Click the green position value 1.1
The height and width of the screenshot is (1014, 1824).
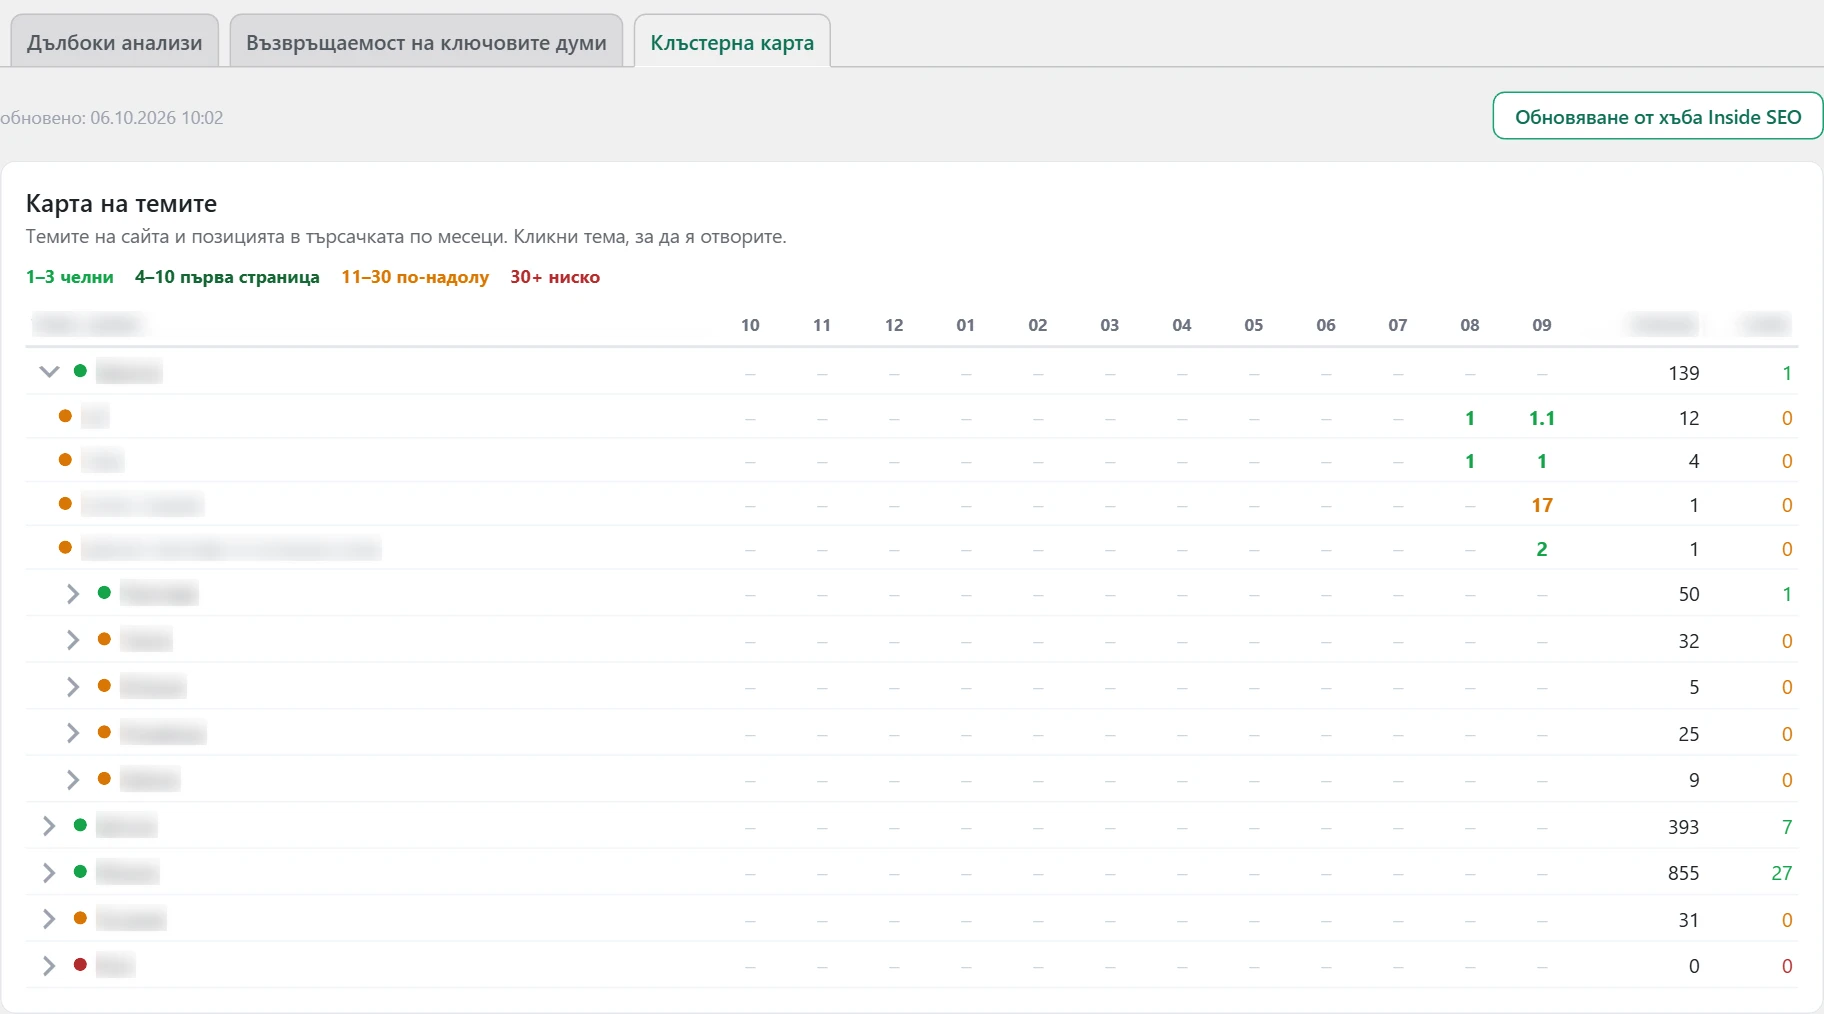(x=1541, y=418)
